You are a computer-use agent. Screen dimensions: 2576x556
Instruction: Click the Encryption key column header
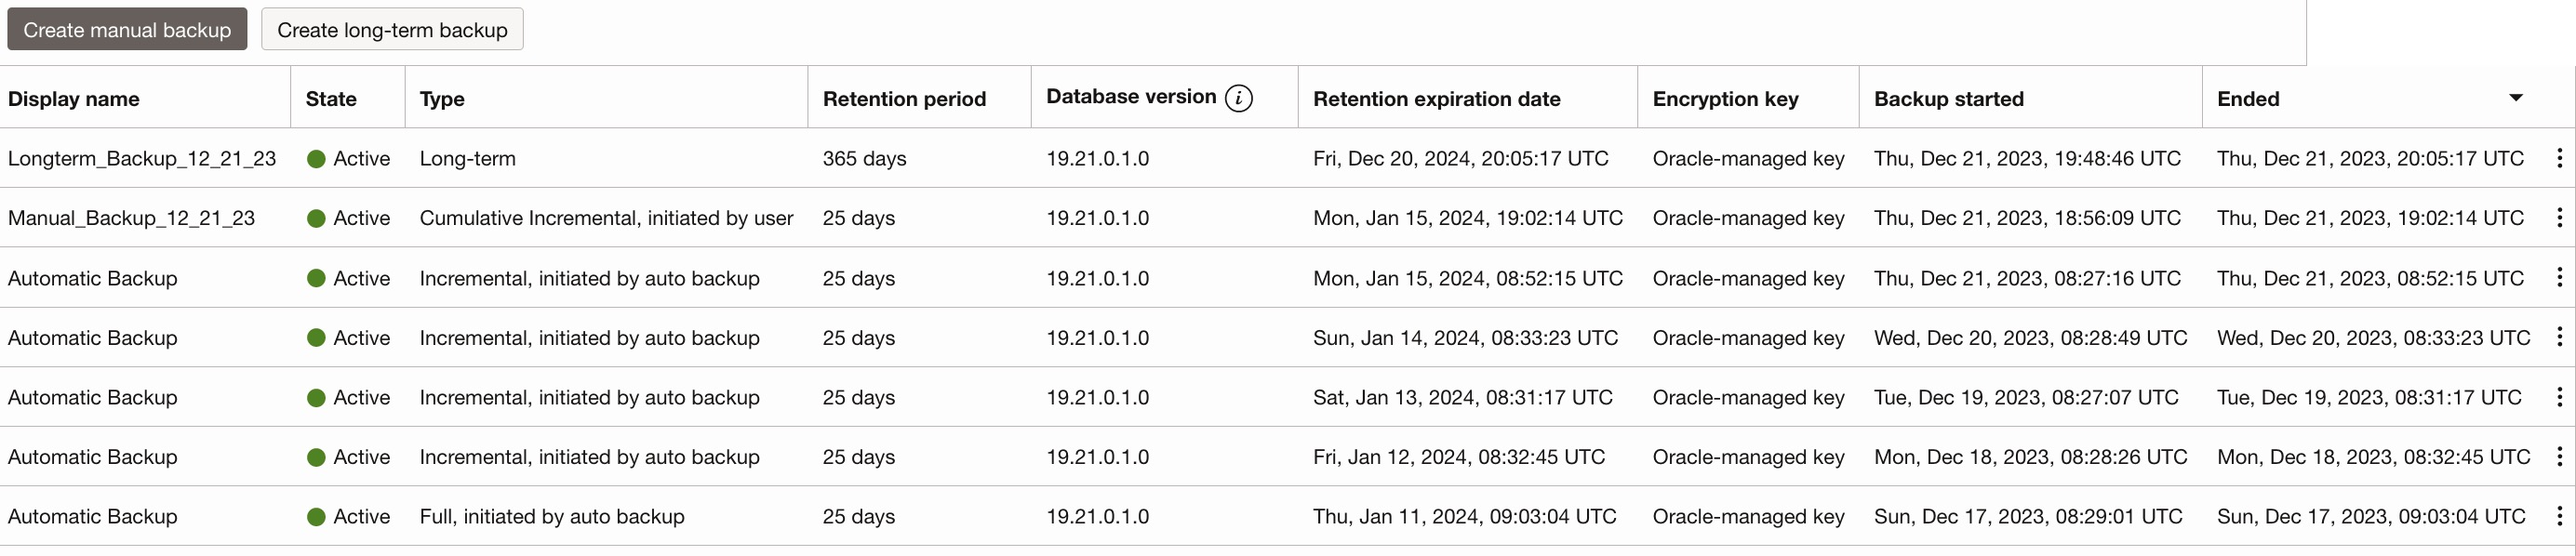click(x=1725, y=98)
